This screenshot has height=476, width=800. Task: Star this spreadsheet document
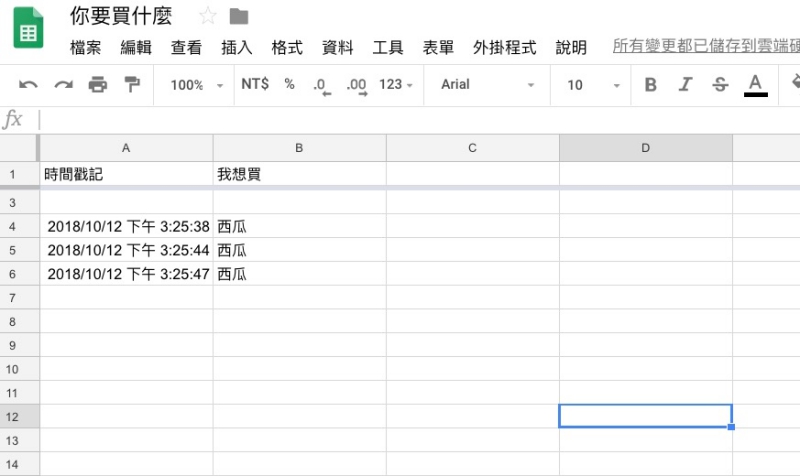pyautogui.click(x=207, y=16)
